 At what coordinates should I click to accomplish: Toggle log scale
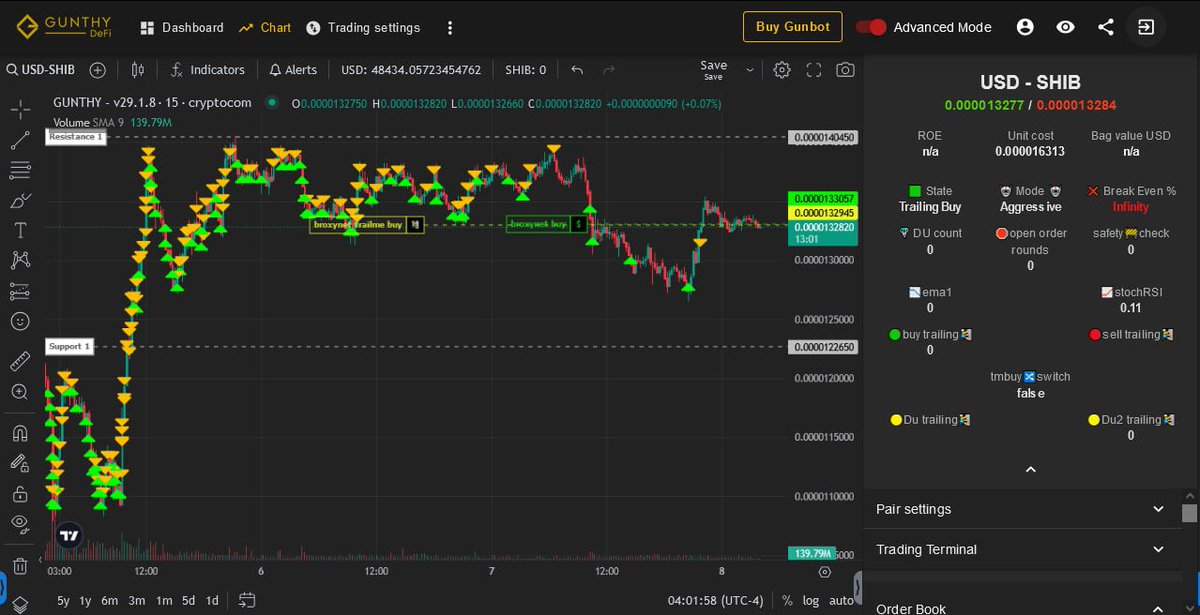[x=811, y=601]
